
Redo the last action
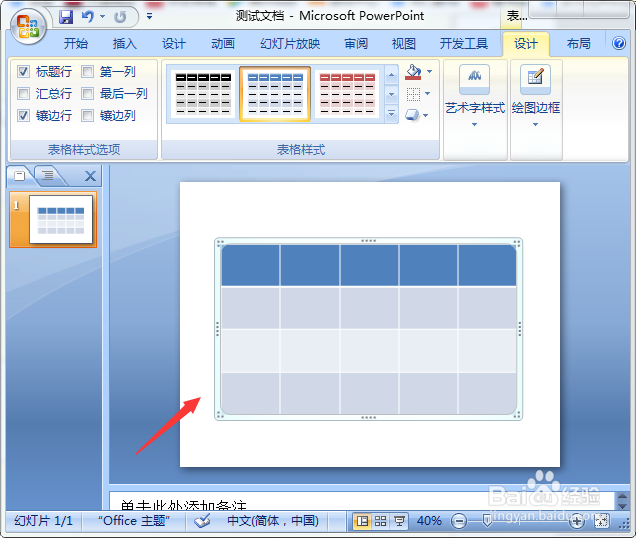click(x=120, y=17)
